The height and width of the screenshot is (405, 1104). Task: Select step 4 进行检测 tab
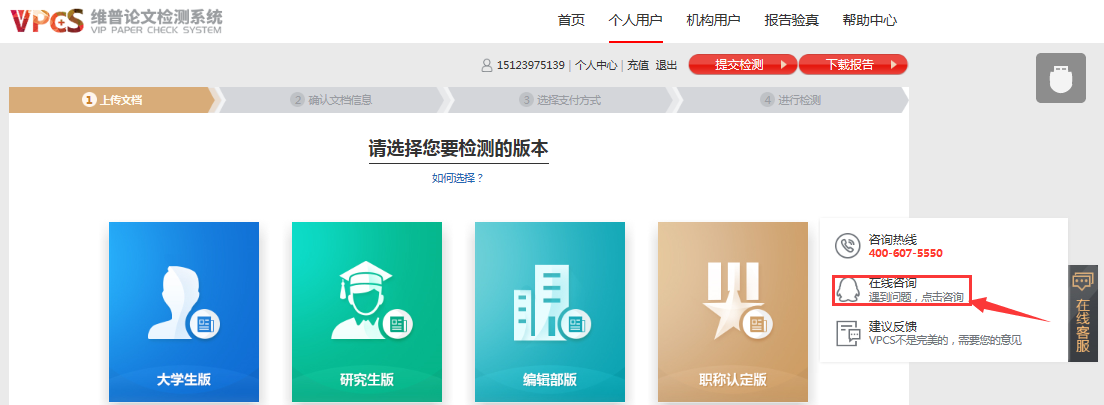pos(791,100)
